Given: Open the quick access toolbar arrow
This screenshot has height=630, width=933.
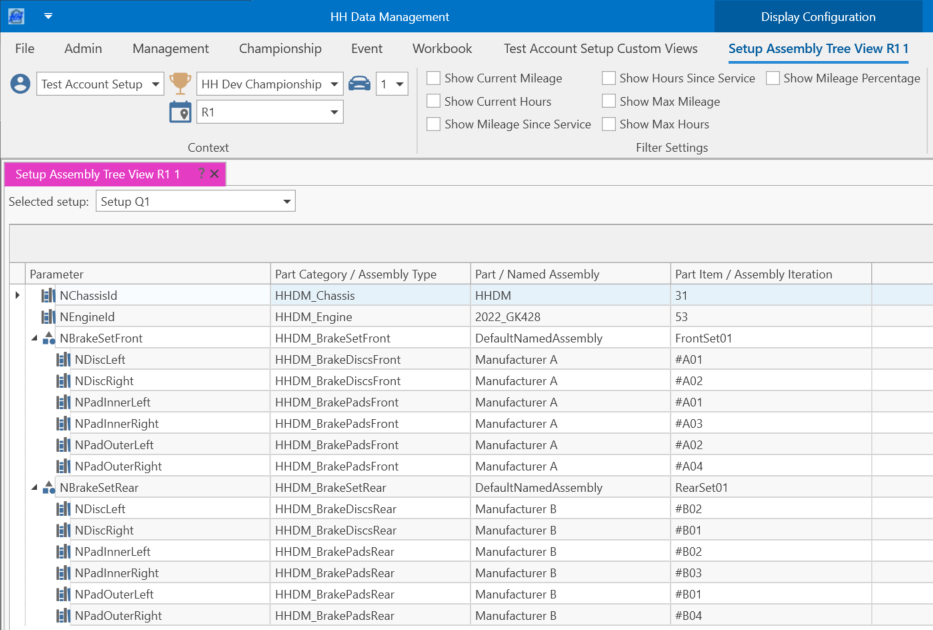Looking at the screenshot, I should [48, 16].
